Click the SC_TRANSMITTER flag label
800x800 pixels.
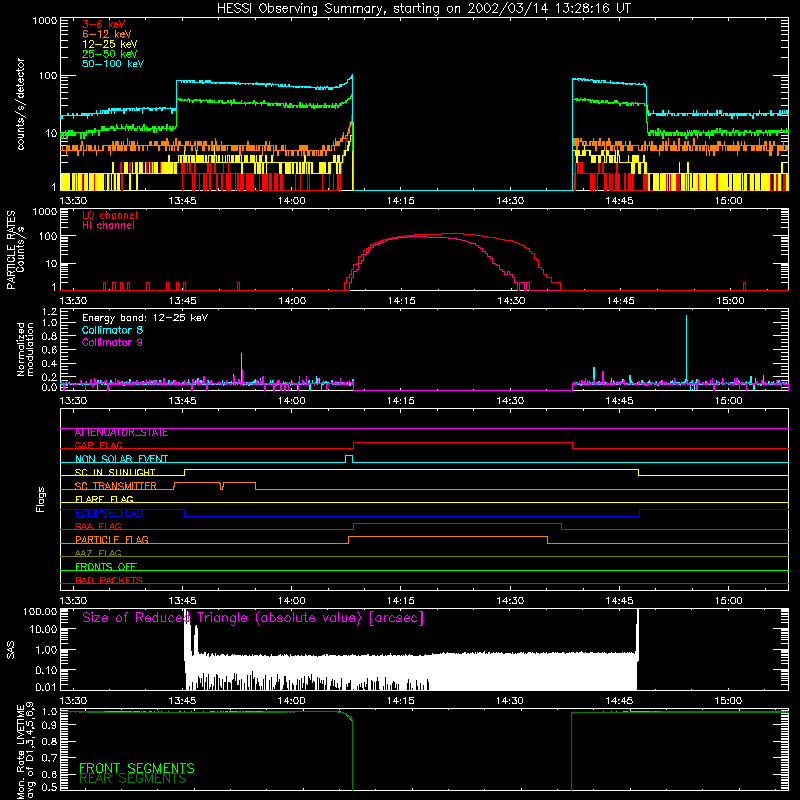pos(116,486)
